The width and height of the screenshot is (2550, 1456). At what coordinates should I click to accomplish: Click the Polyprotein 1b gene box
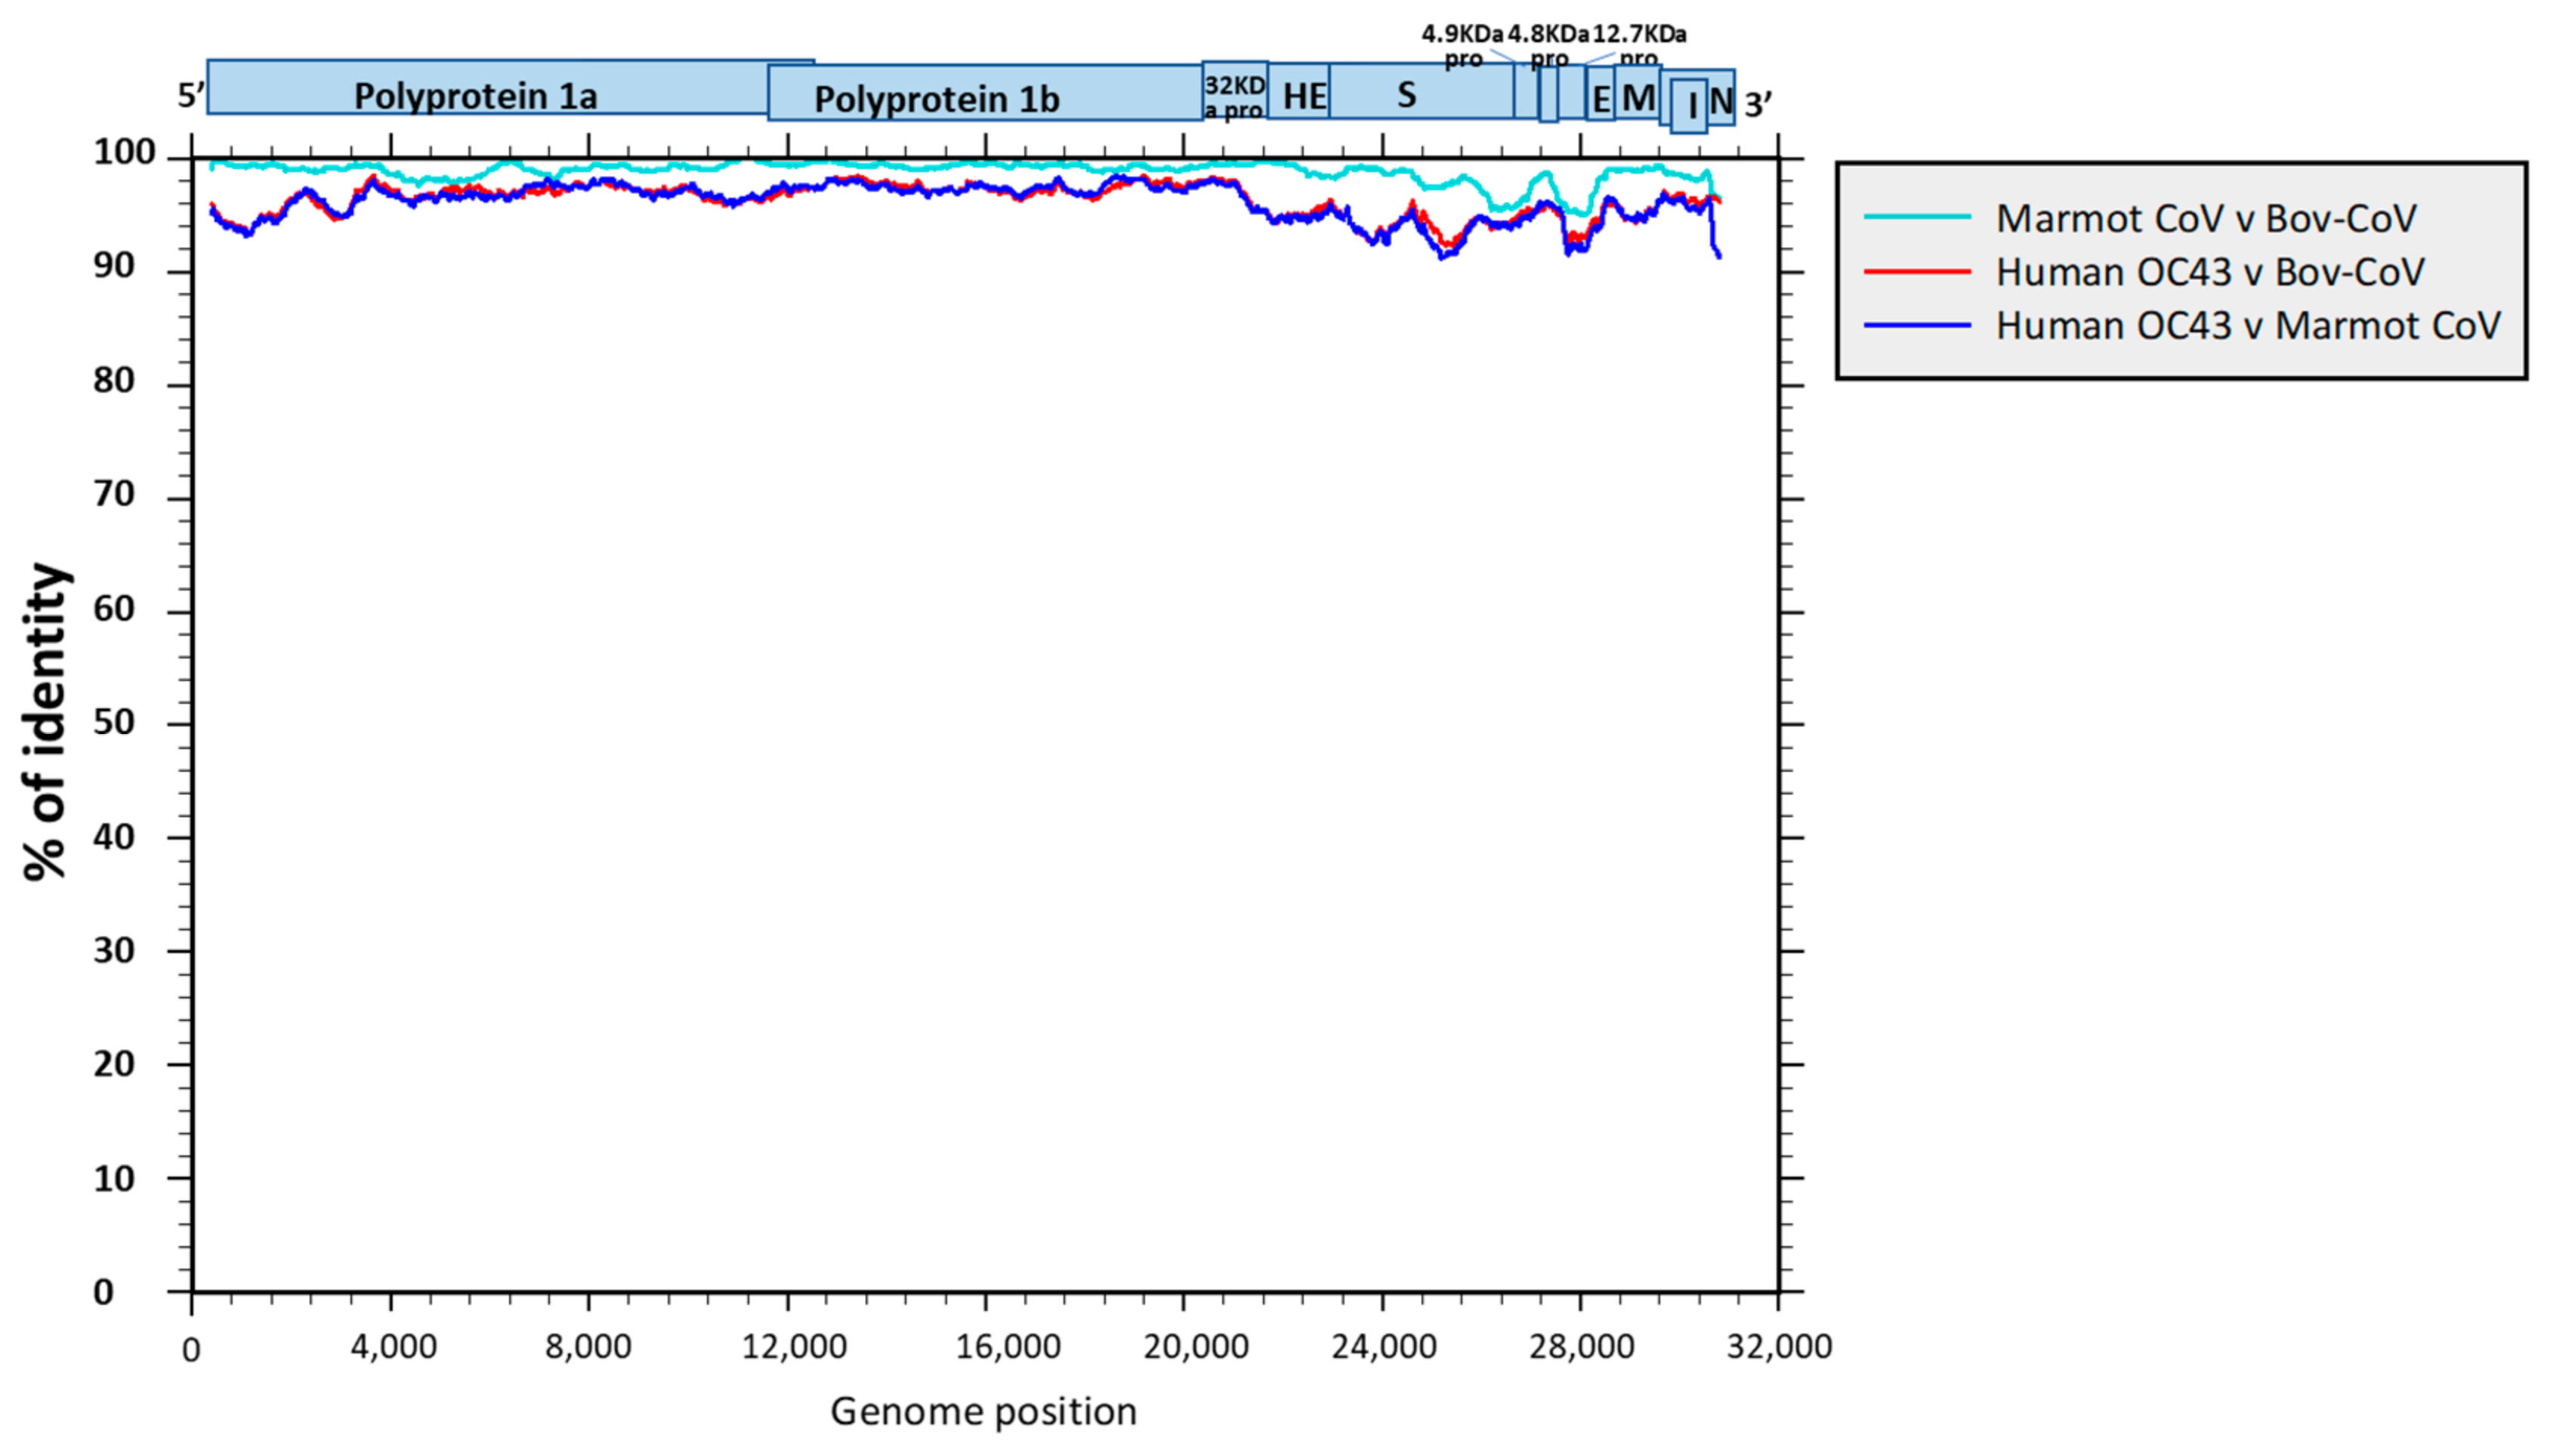(936, 99)
